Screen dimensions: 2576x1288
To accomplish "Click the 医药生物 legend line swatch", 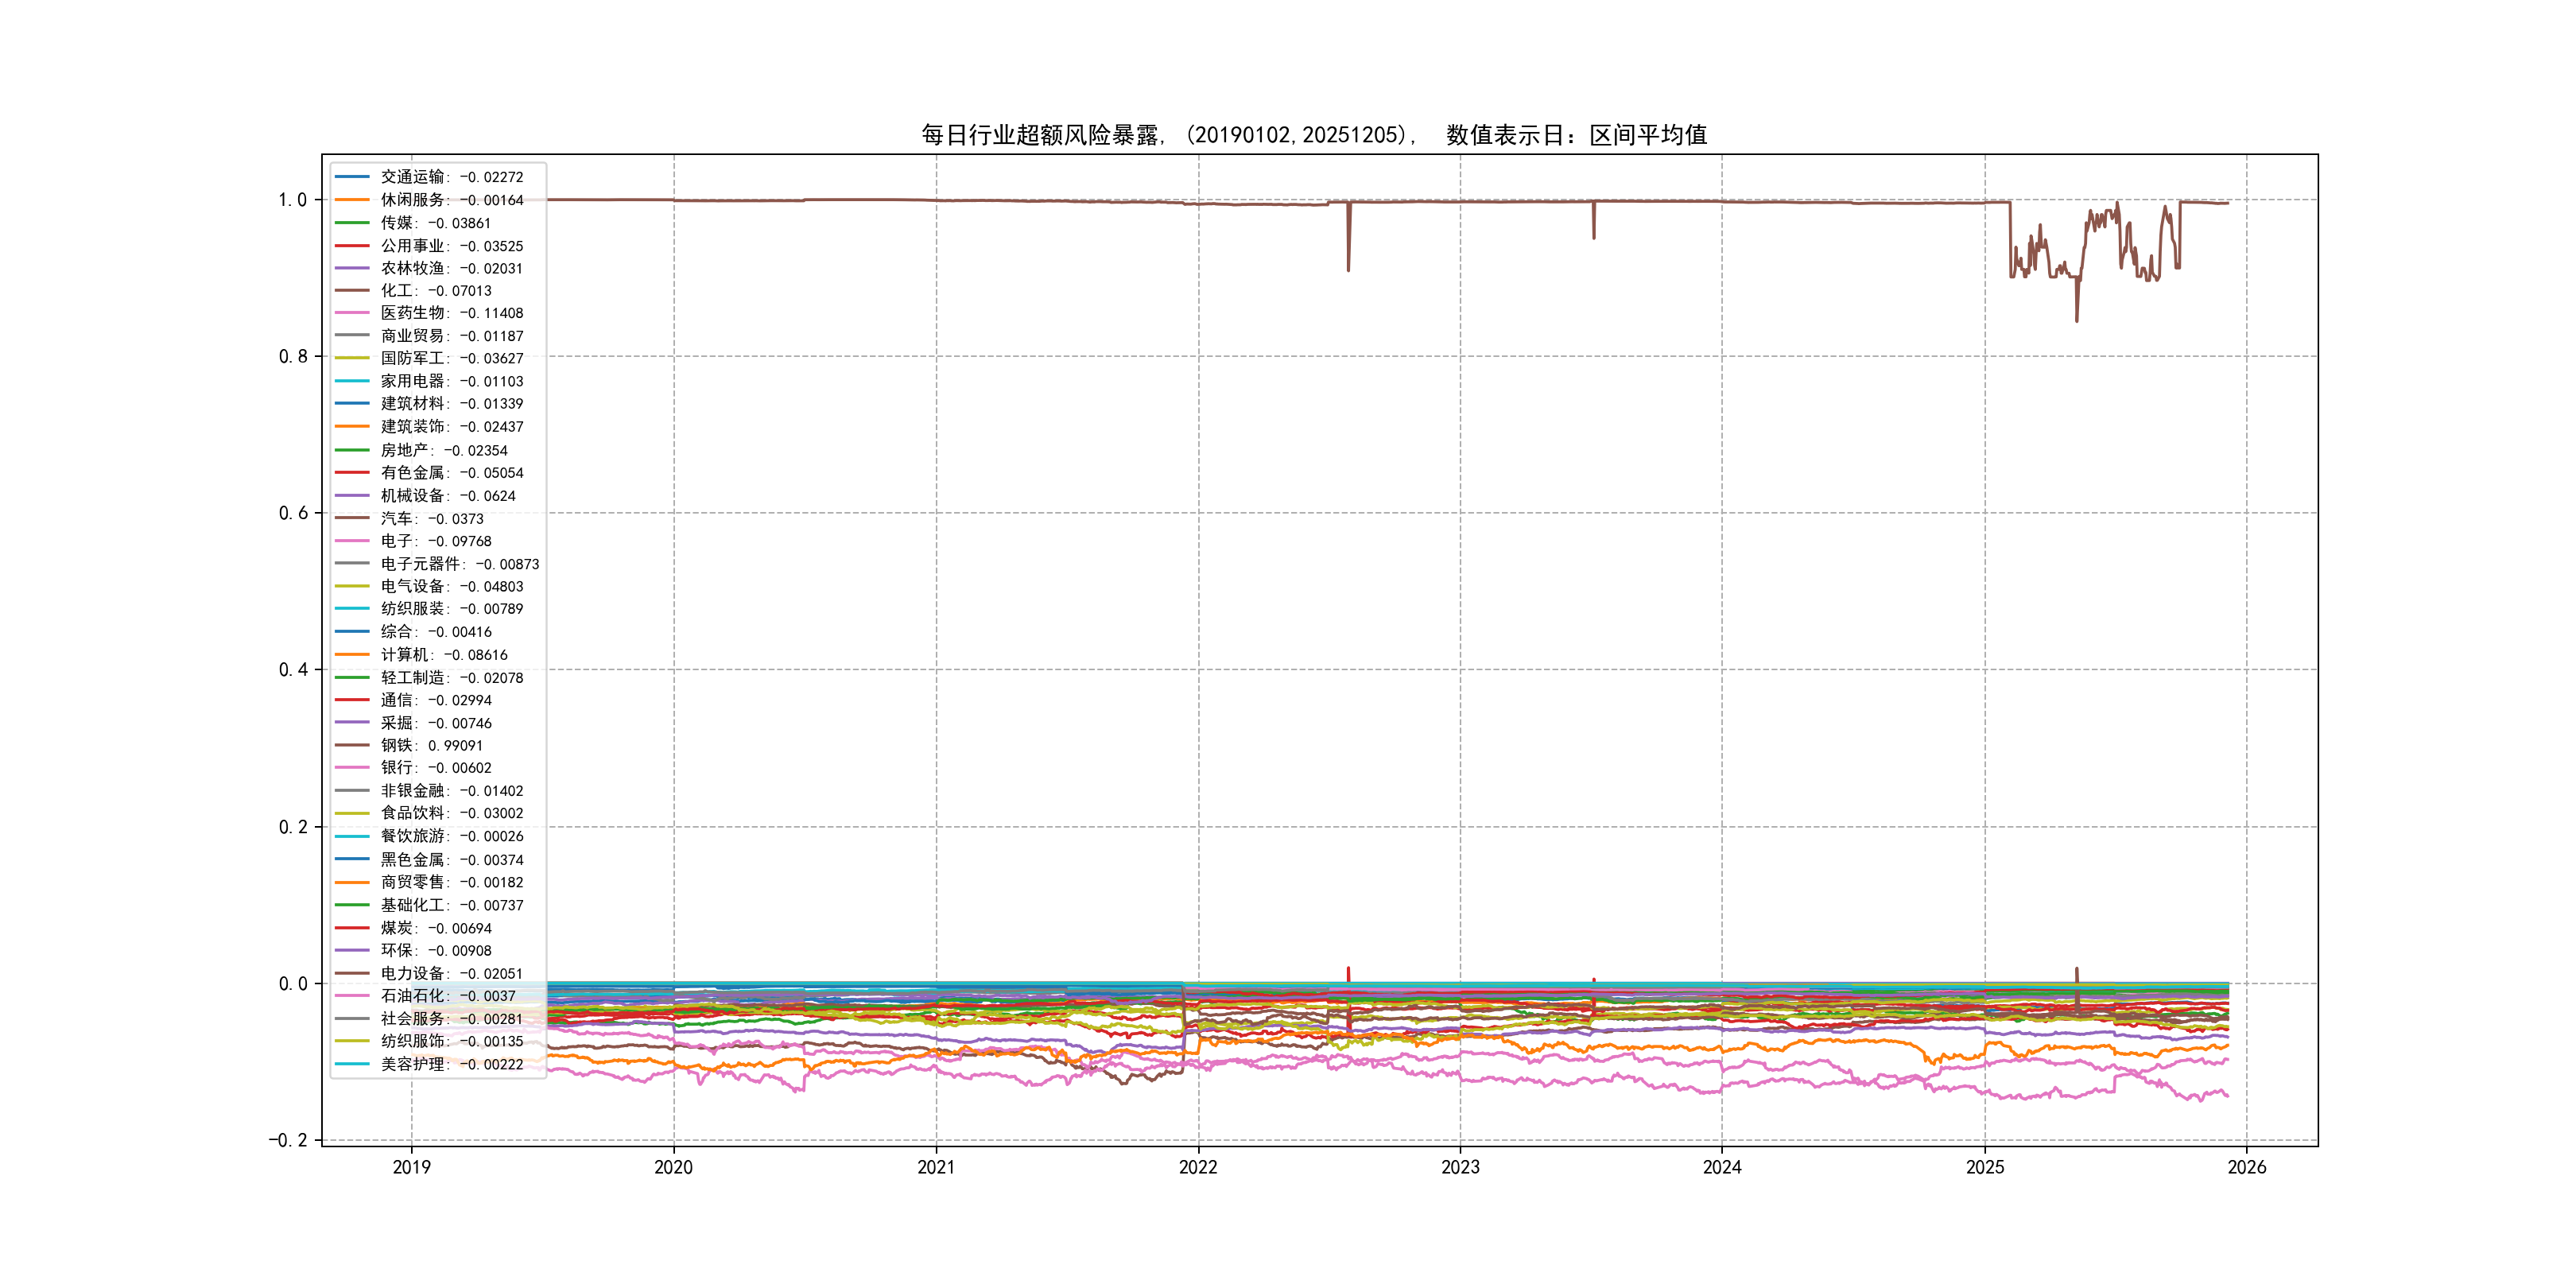I will pos(352,313).
